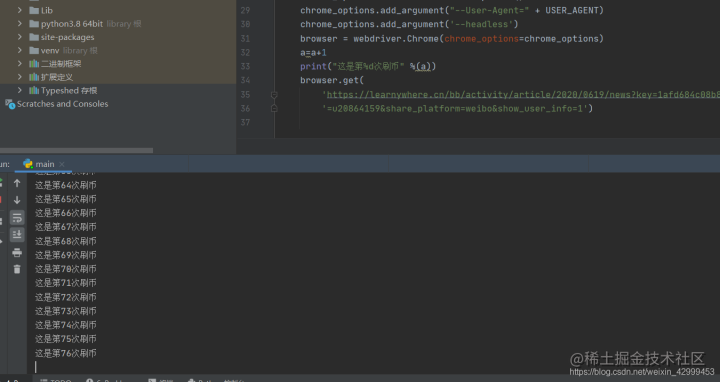Screen dimensions: 720x382
Task: Click the down arrow in Run console
Action: pyautogui.click(x=17, y=200)
